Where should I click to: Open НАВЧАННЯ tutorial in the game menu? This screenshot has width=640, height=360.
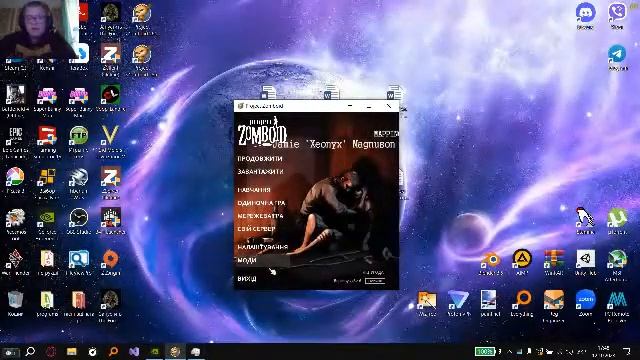click(254, 190)
